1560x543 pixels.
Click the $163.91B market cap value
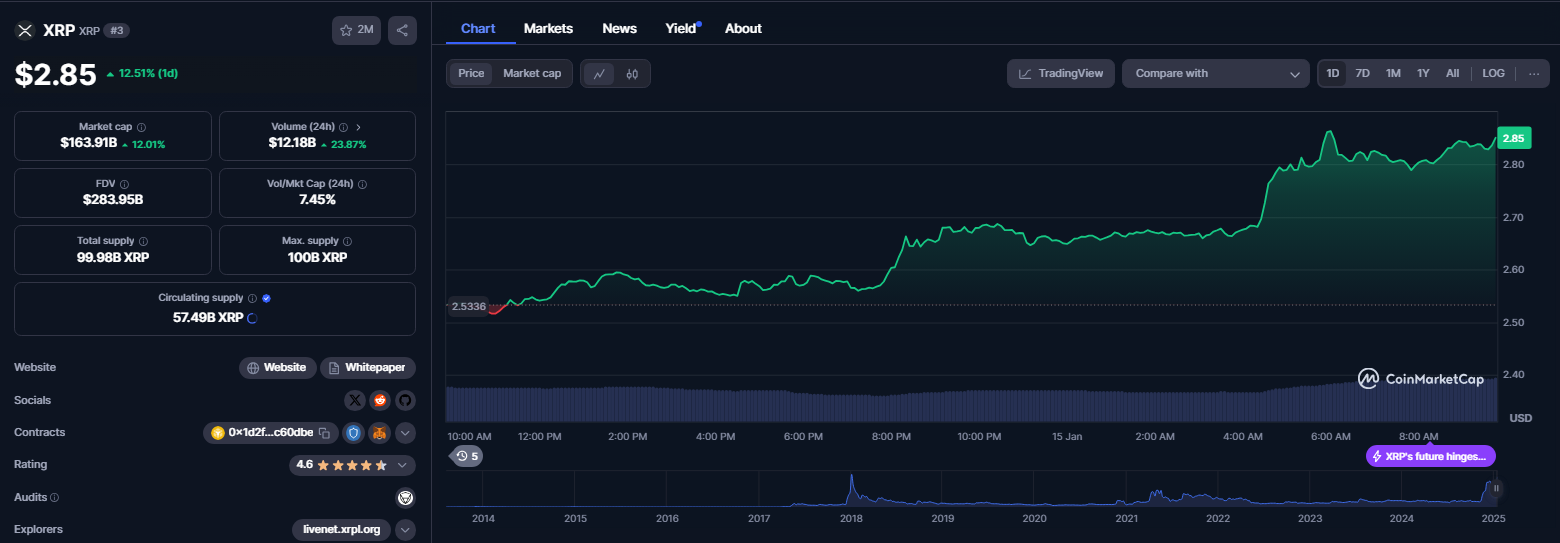pos(88,143)
